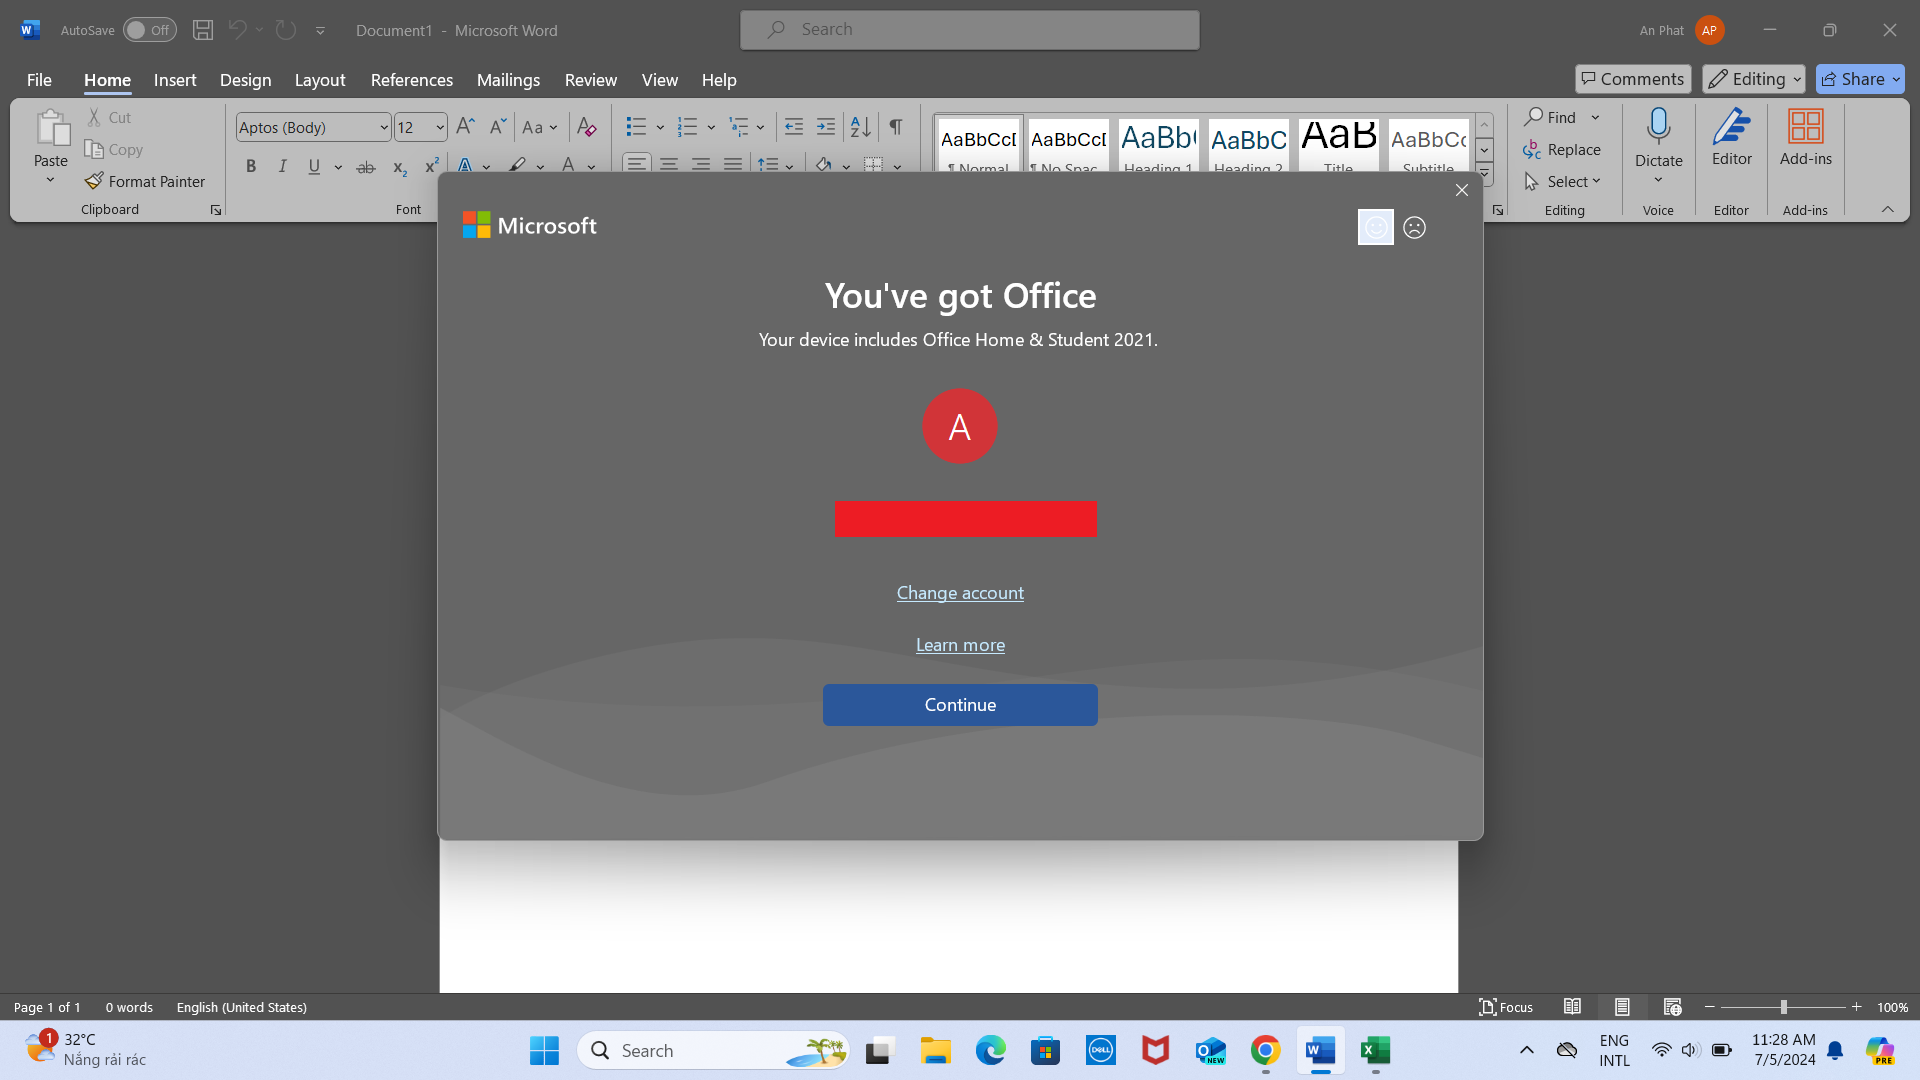Expand the Select dropdown
1920x1080 pixels.
tap(1563, 181)
